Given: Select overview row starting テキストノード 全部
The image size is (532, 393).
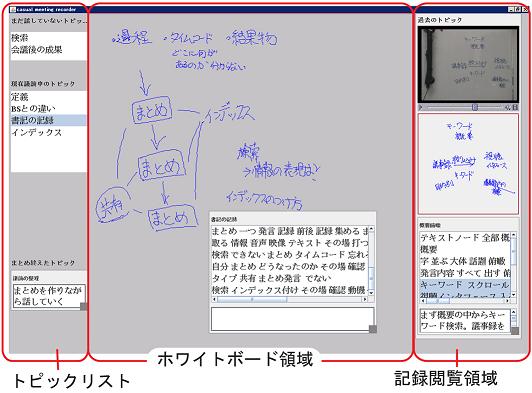Looking at the screenshot, I should pyautogui.click(x=465, y=238).
